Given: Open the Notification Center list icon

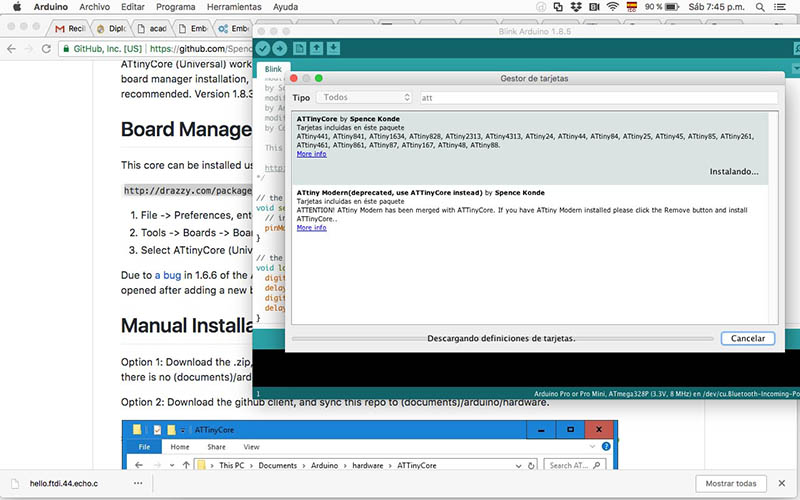Looking at the screenshot, I should [780, 7].
